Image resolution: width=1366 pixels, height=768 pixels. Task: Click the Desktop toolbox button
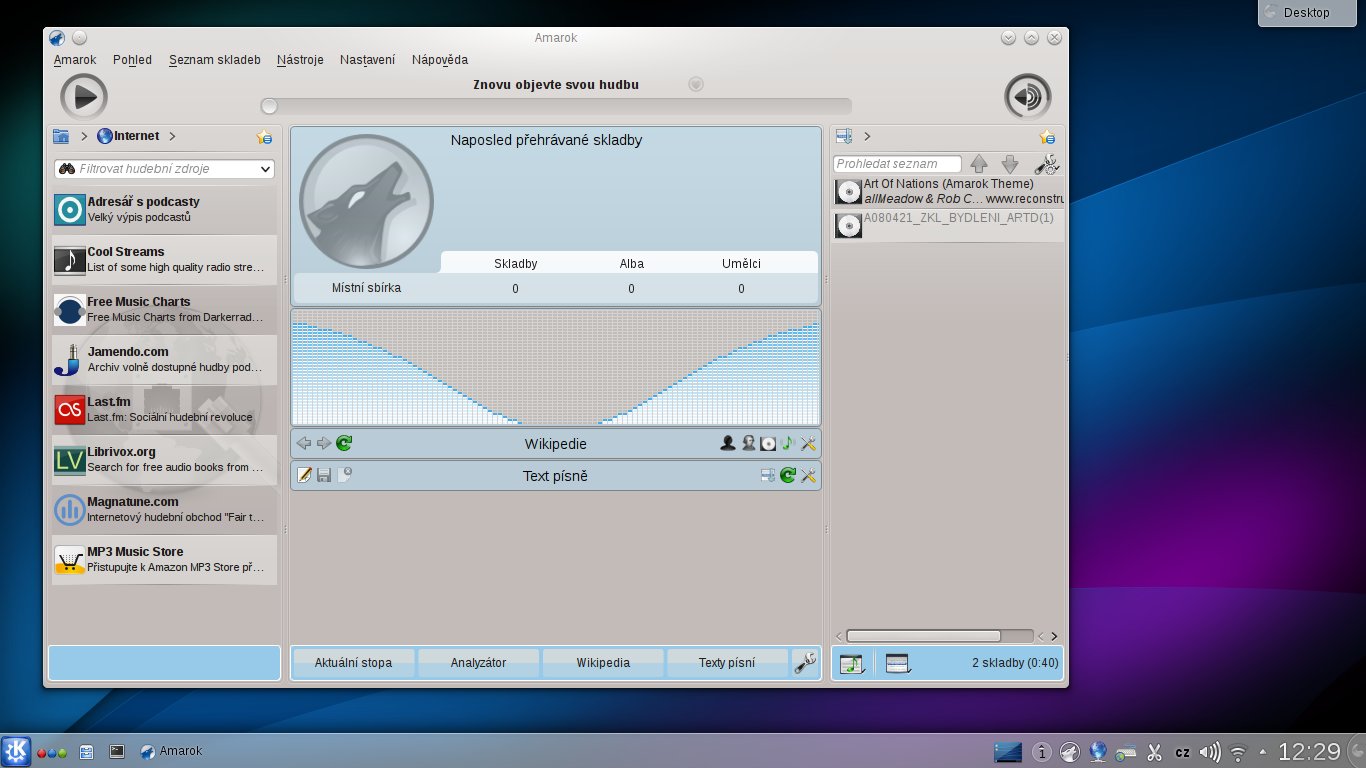pyautogui.click(x=1307, y=12)
